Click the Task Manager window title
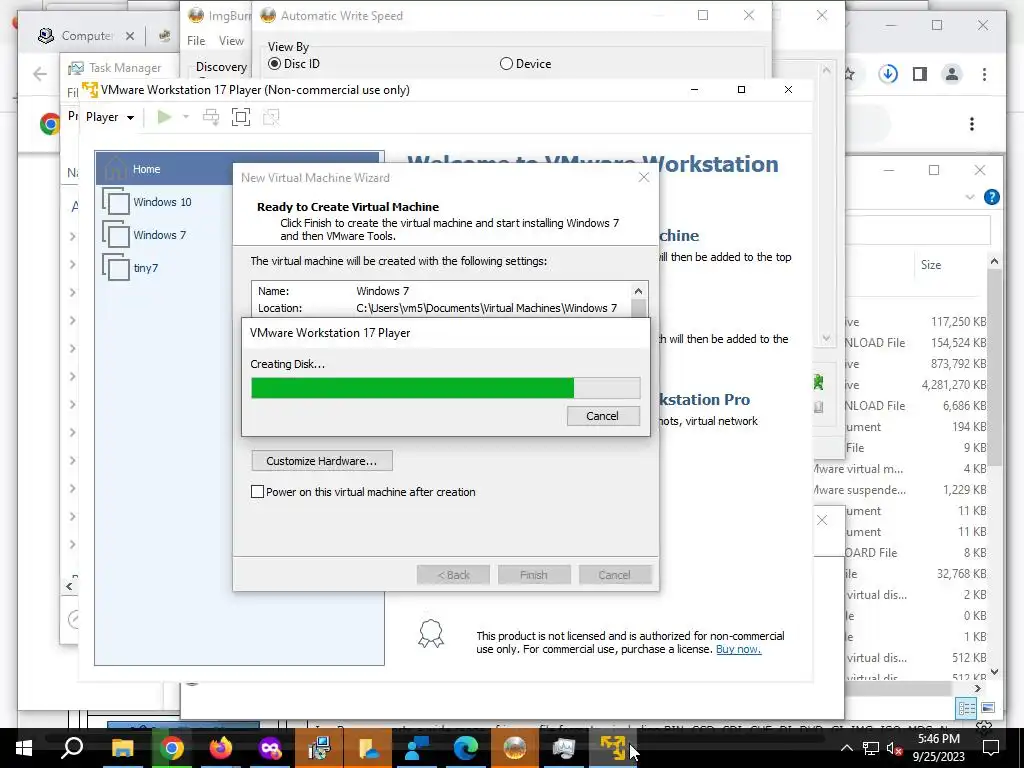The width and height of the screenshot is (1024, 768). [x=125, y=68]
